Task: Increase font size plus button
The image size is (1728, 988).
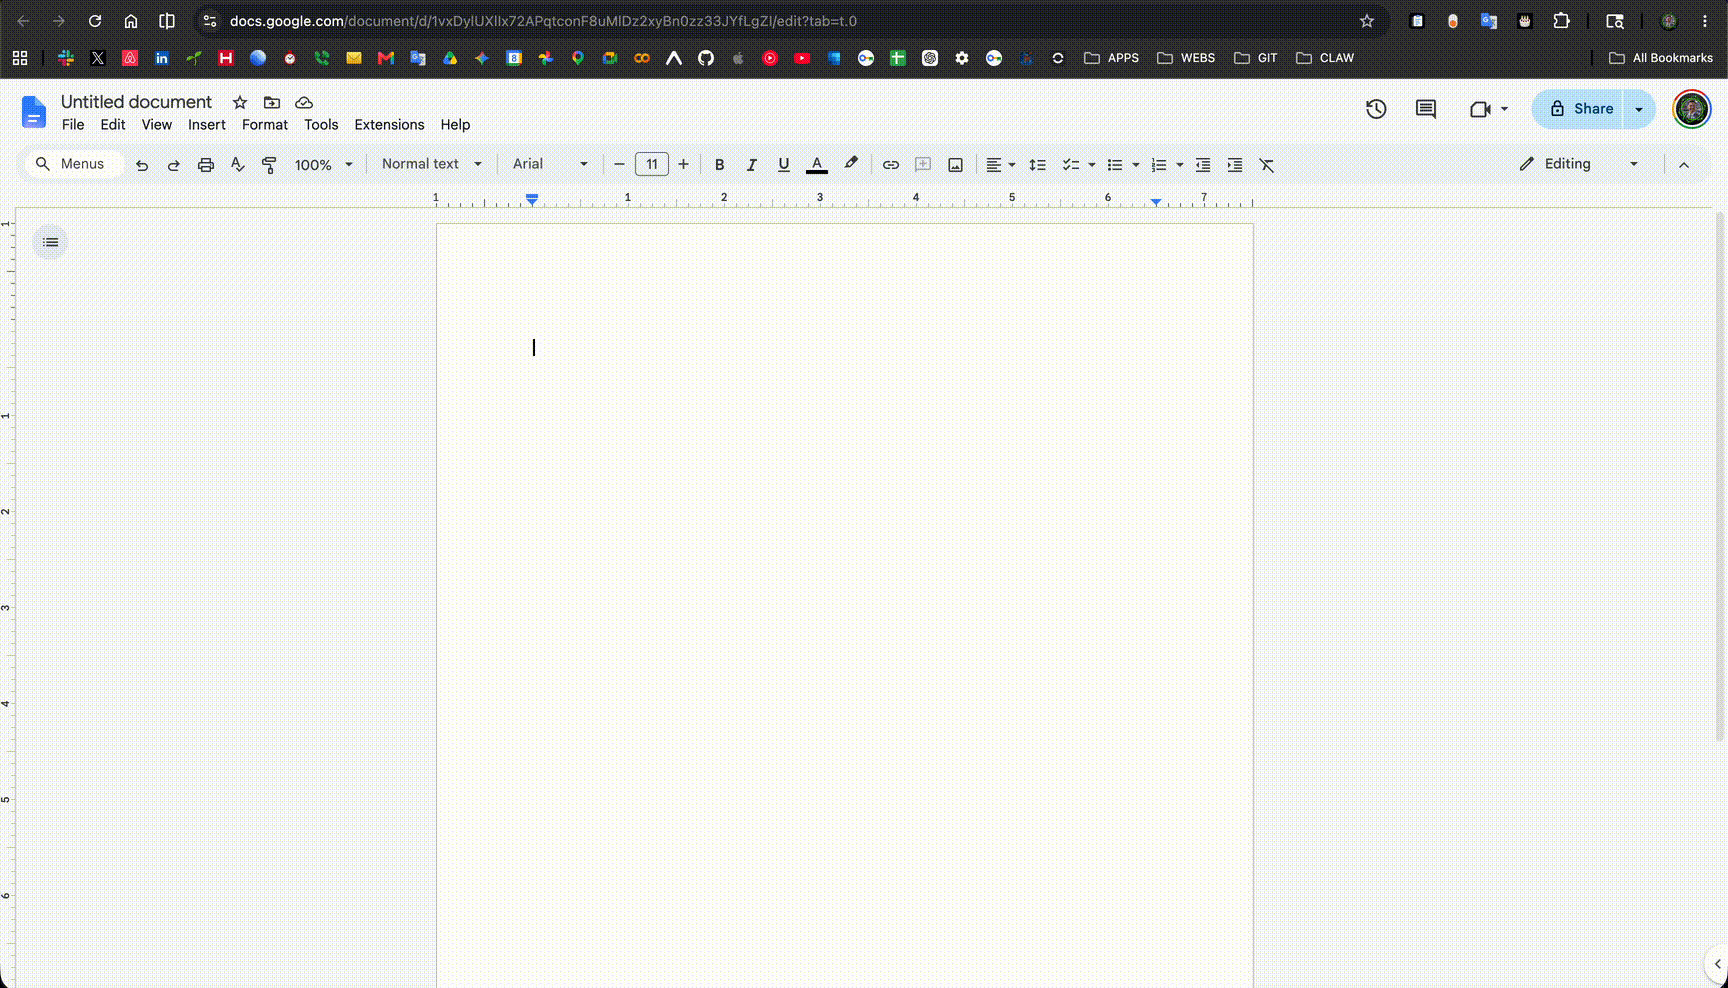Action: (684, 165)
